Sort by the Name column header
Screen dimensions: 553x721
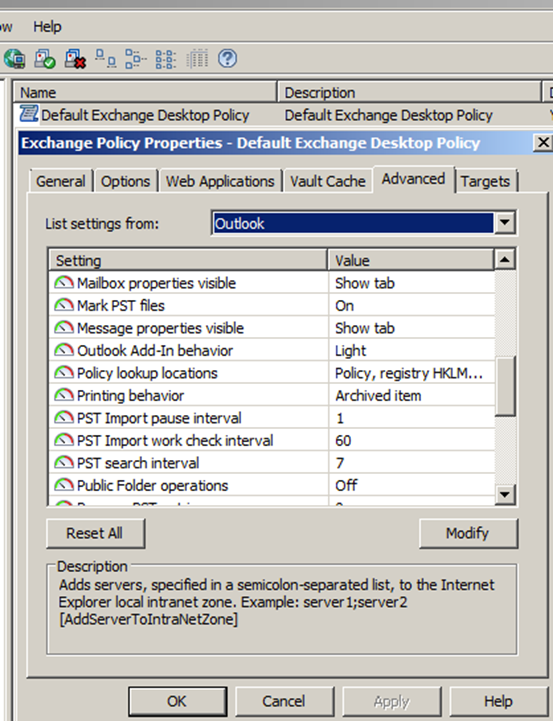point(145,92)
